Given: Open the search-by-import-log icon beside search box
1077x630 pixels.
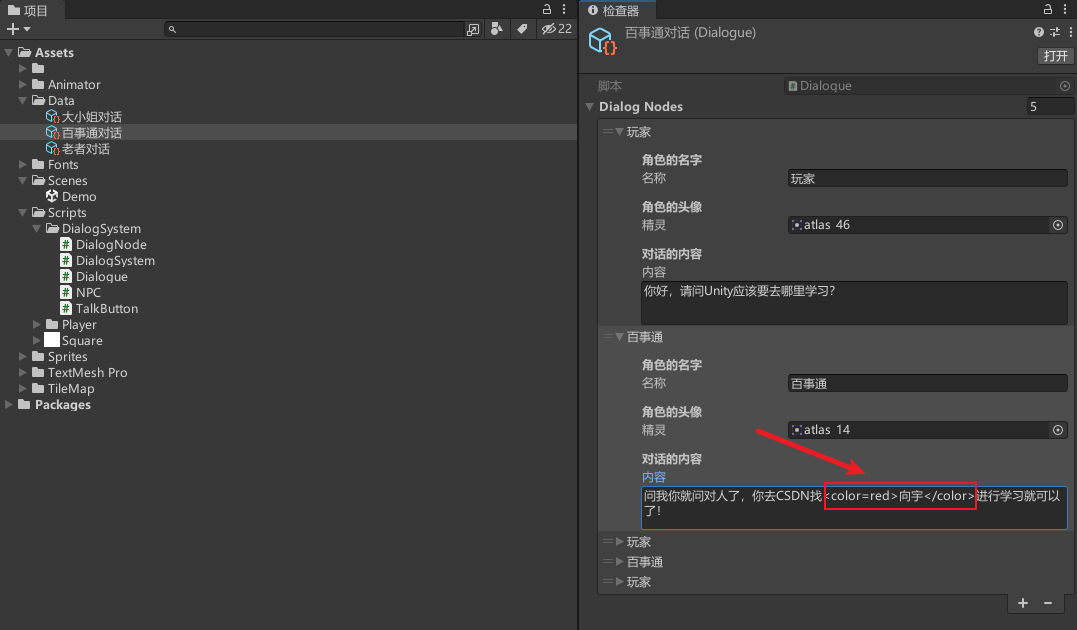Looking at the screenshot, I should 473,29.
